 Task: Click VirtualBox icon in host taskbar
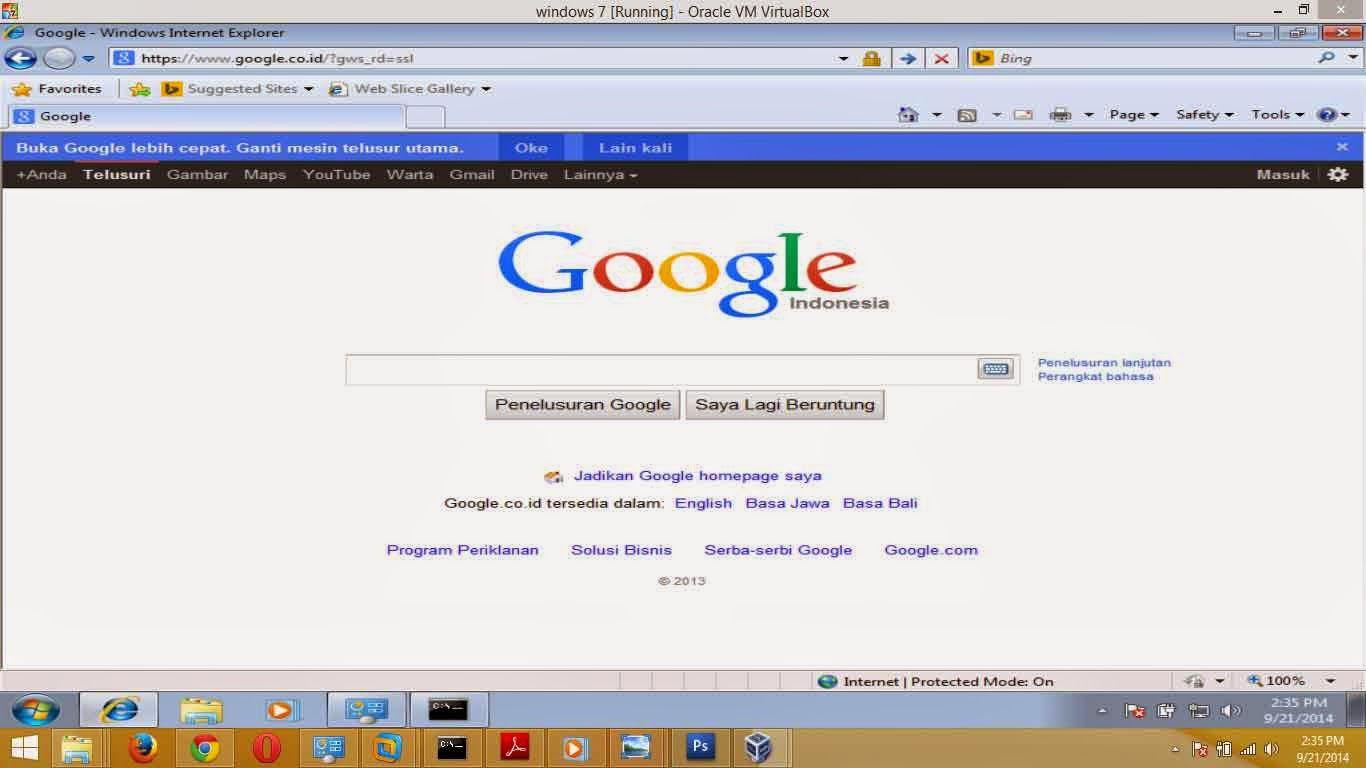[759, 748]
